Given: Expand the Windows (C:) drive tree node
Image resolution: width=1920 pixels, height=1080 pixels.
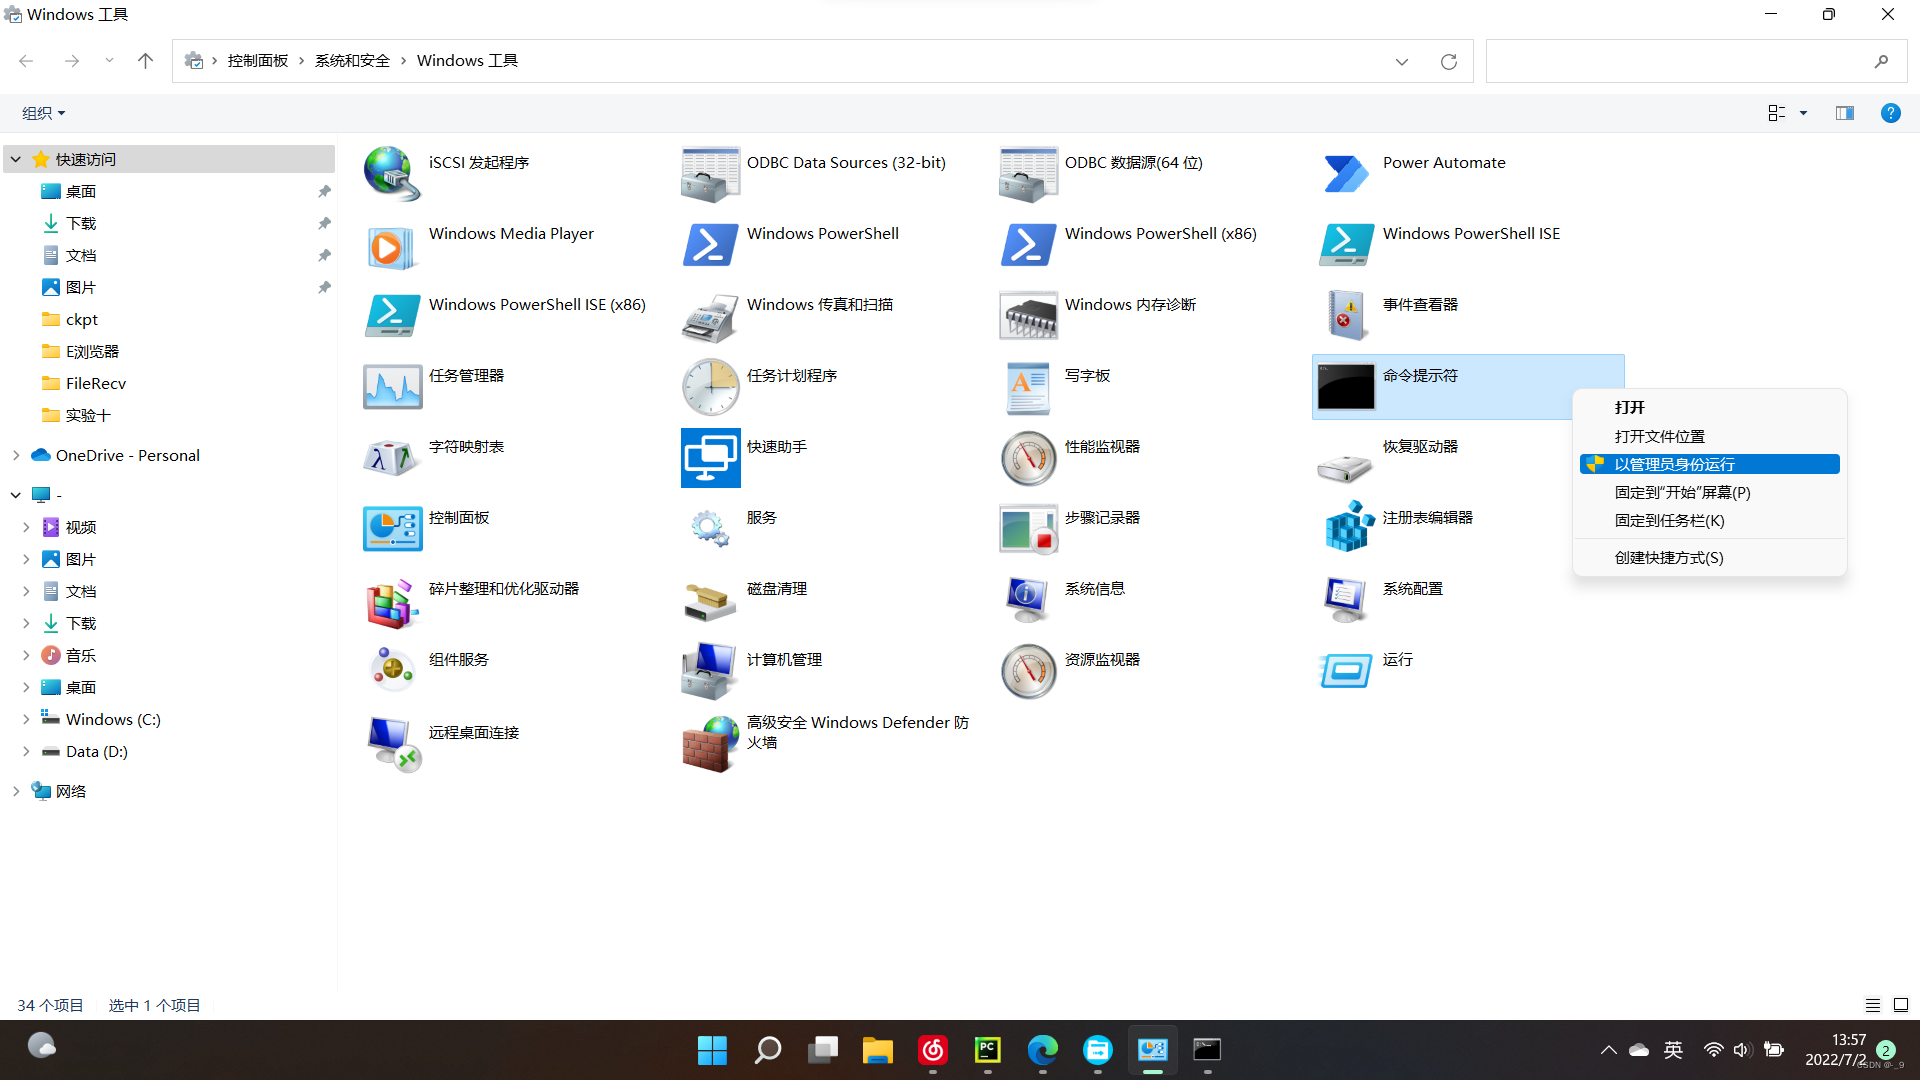Looking at the screenshot, I should (26, 719).
